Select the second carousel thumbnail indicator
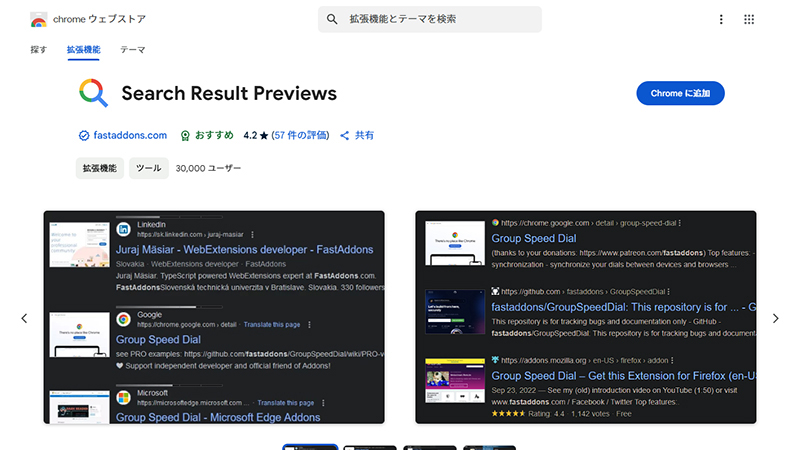The image size is (800, 450). [x=370, y=447]
